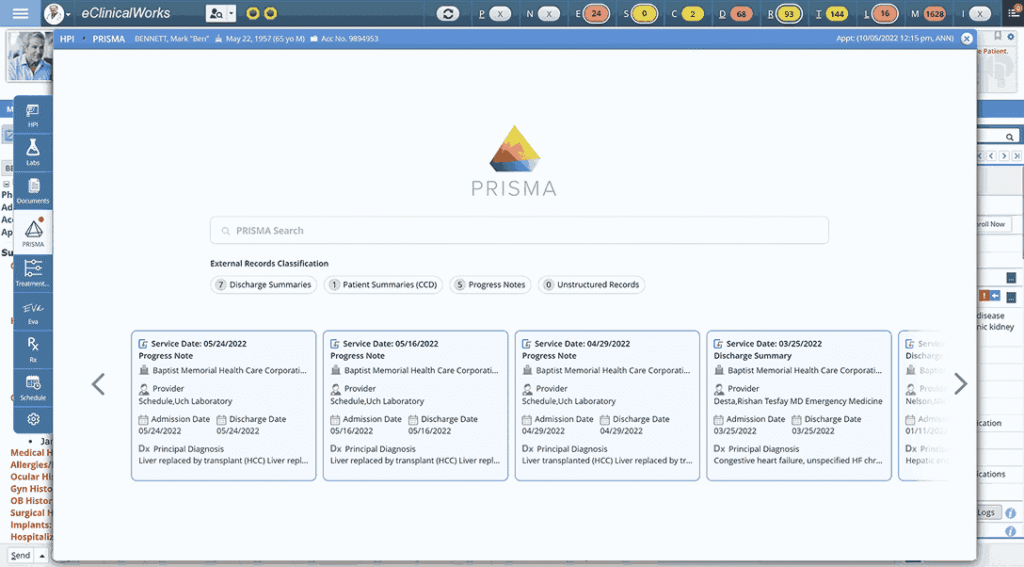Screen dimensions: 1024x567
Task: Open the 04/29/2022 Progress Note card
Action: point(607,406)
